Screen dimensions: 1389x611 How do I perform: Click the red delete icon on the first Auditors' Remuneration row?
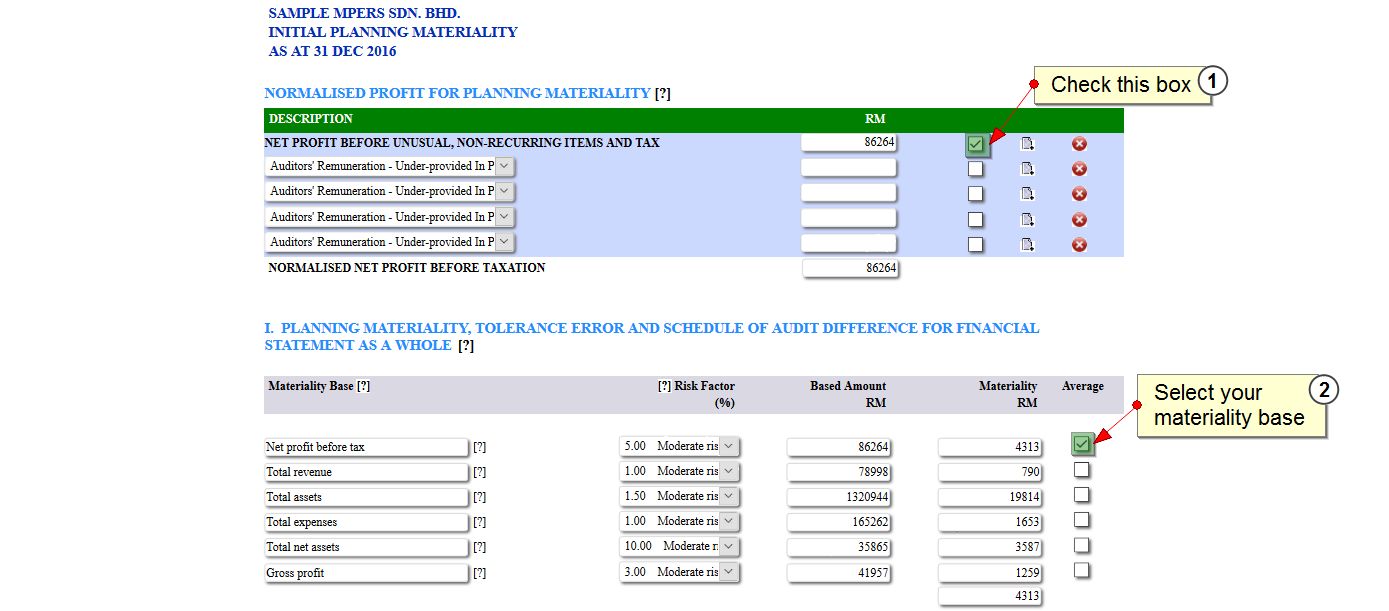coord(1079,169)
